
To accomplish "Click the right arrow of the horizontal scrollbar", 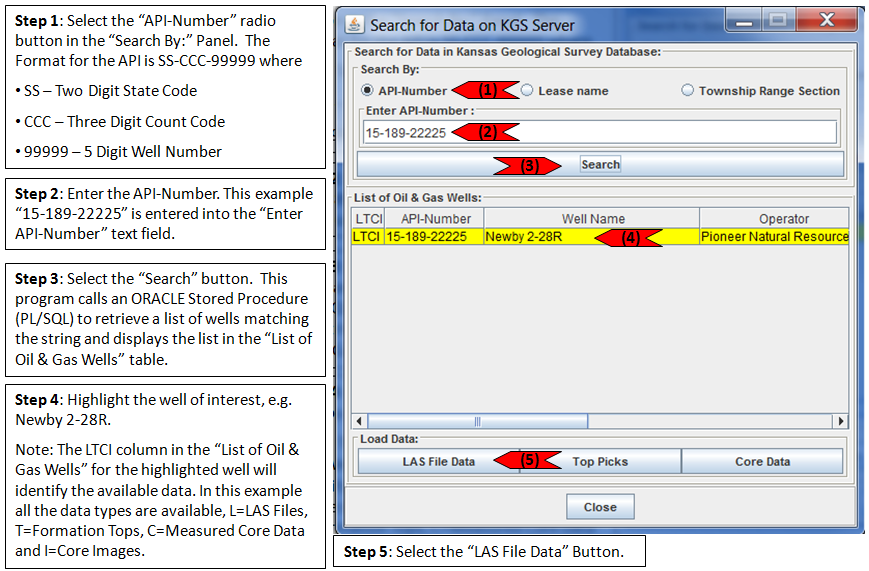I will (x=841, y=421).
